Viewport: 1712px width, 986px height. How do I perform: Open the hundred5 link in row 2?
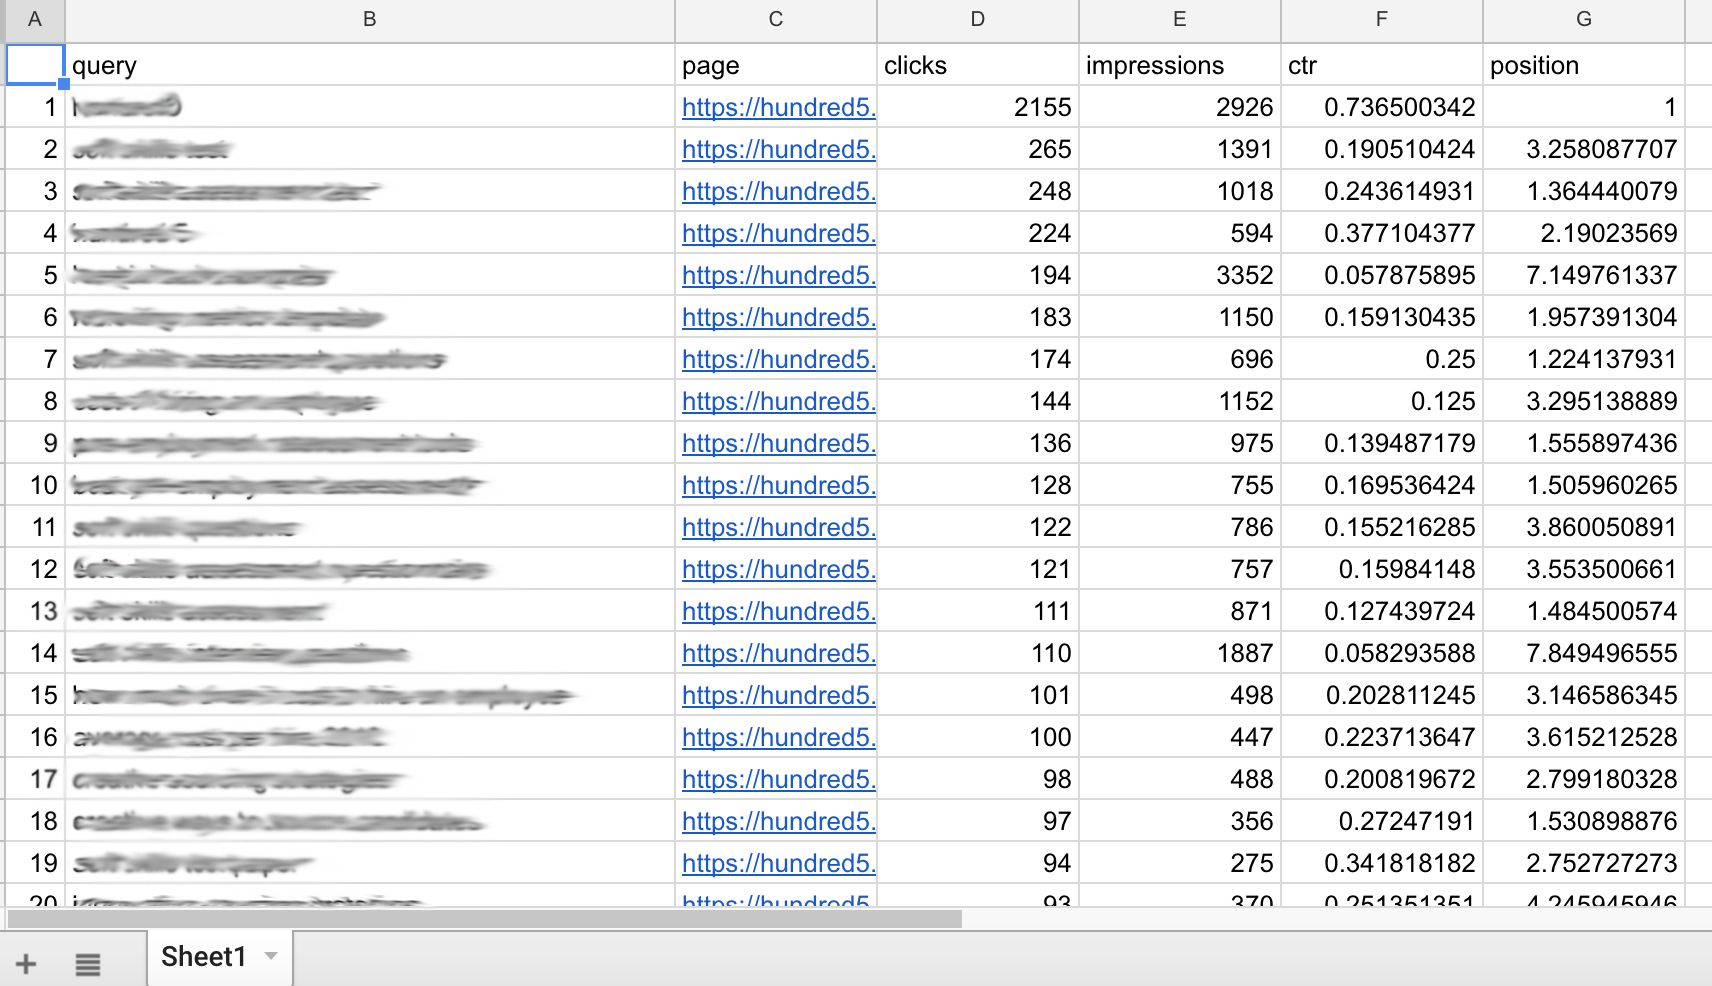[779, 149]
